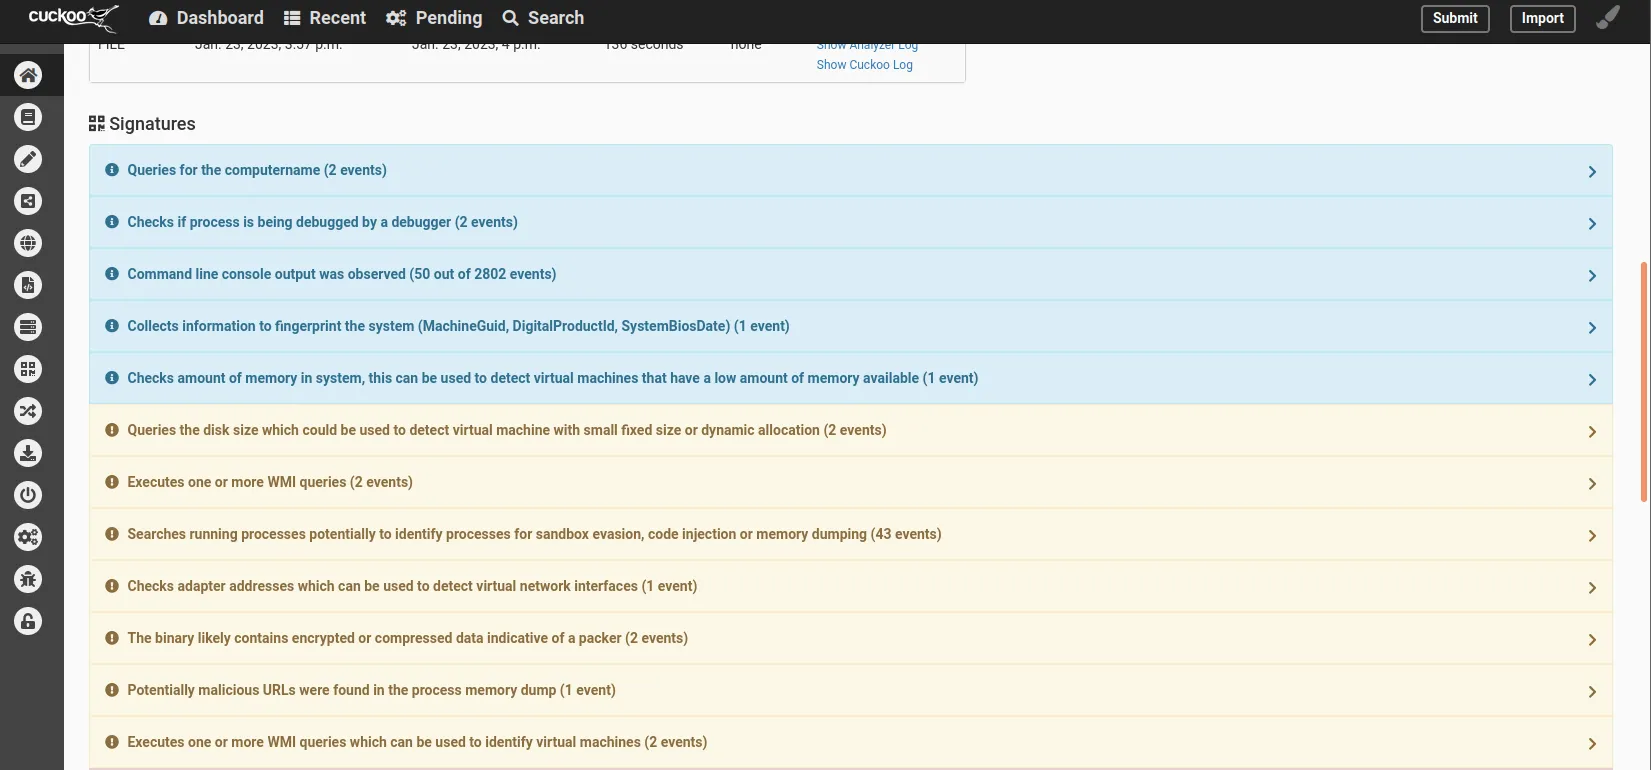Open the server stack icon in sidebar
The height and width of the screenshot is (770, 1651).
(28, 327)
